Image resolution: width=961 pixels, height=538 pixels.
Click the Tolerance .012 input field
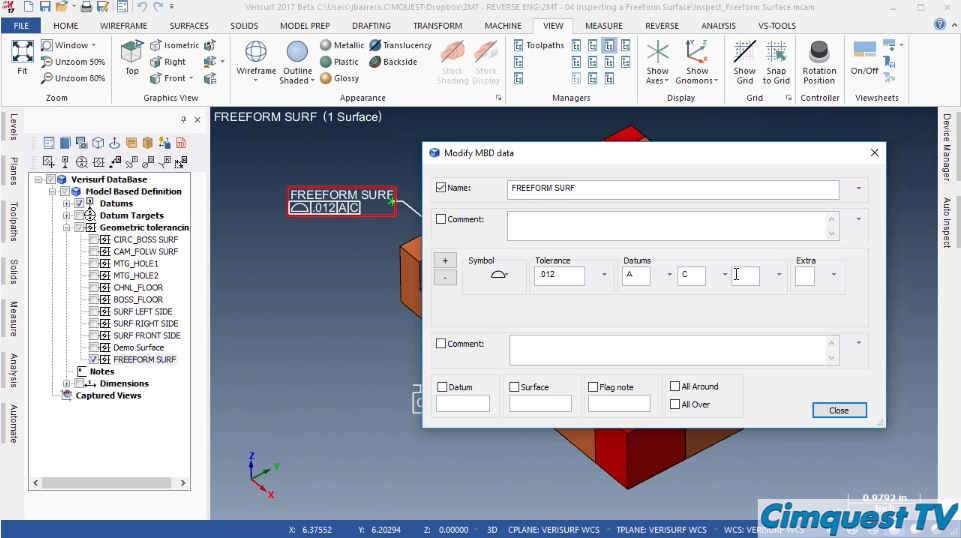(560, 275)
